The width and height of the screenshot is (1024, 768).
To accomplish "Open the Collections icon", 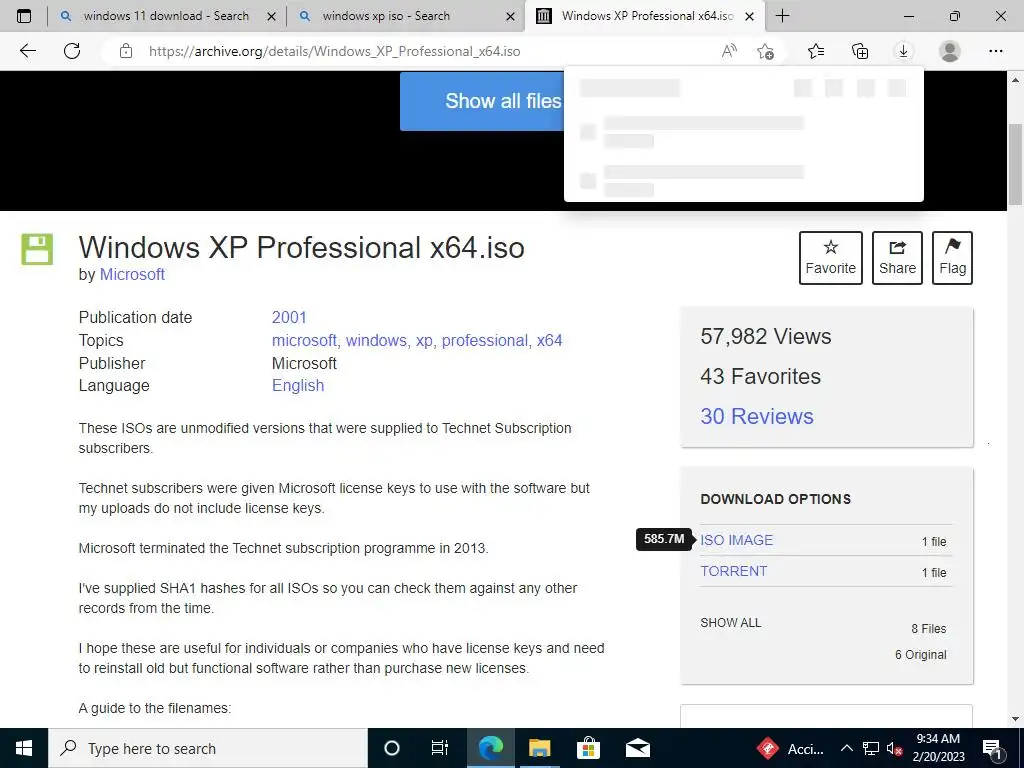I will pyautogui.click(x=860, y=51).
